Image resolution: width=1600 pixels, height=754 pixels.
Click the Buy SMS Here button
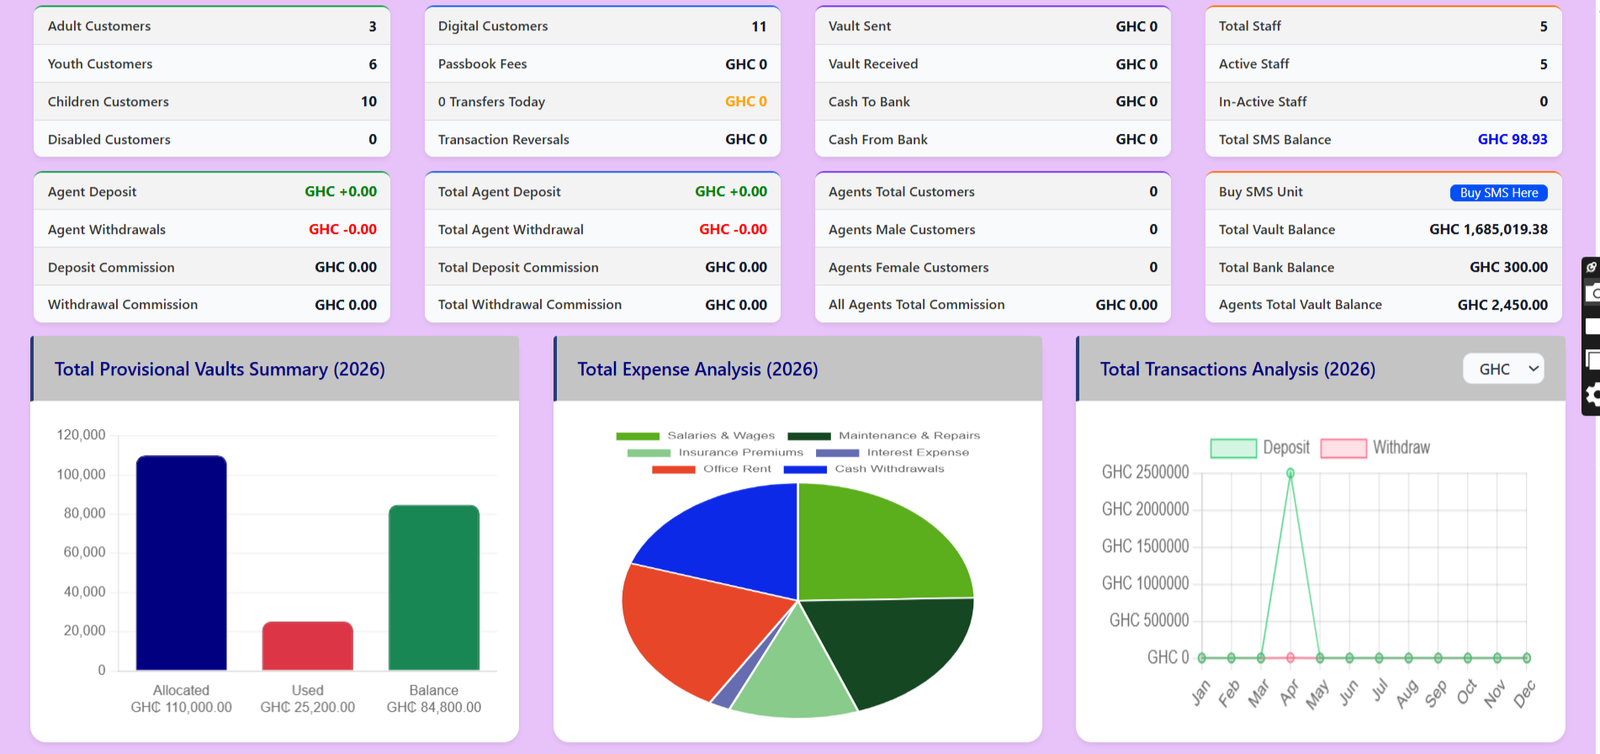[1498, 193]
